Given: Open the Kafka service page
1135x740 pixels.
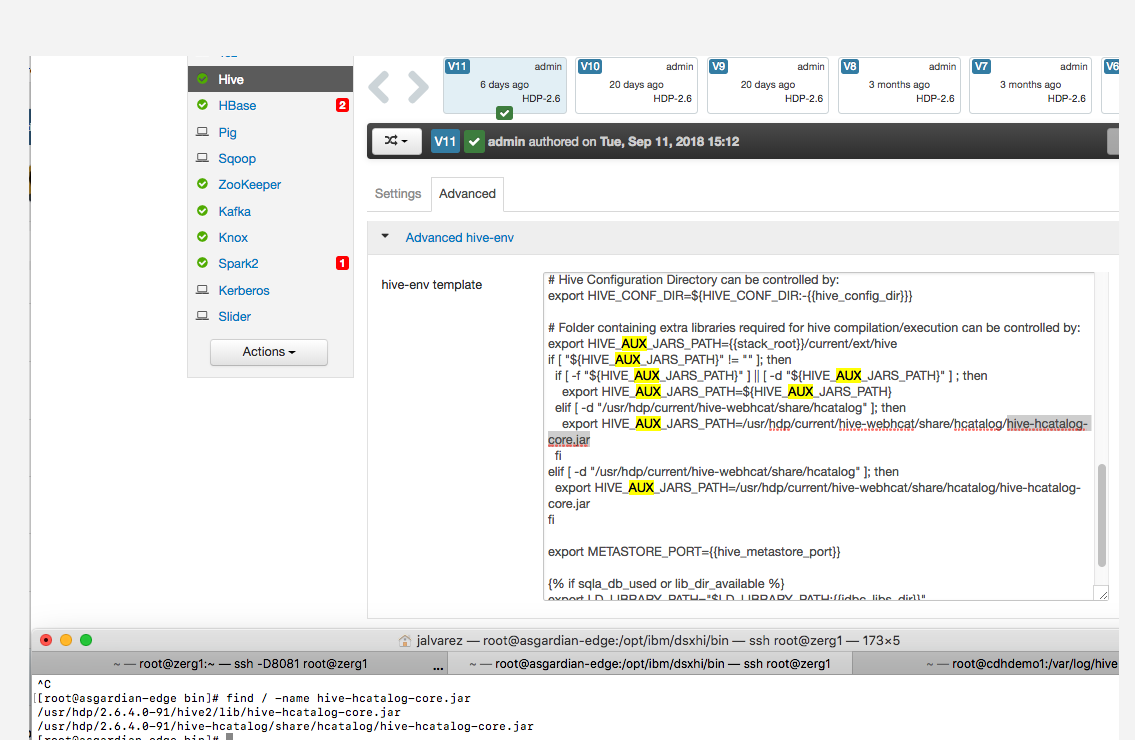Looking at the screenshot, I should (x=235, y=211).
